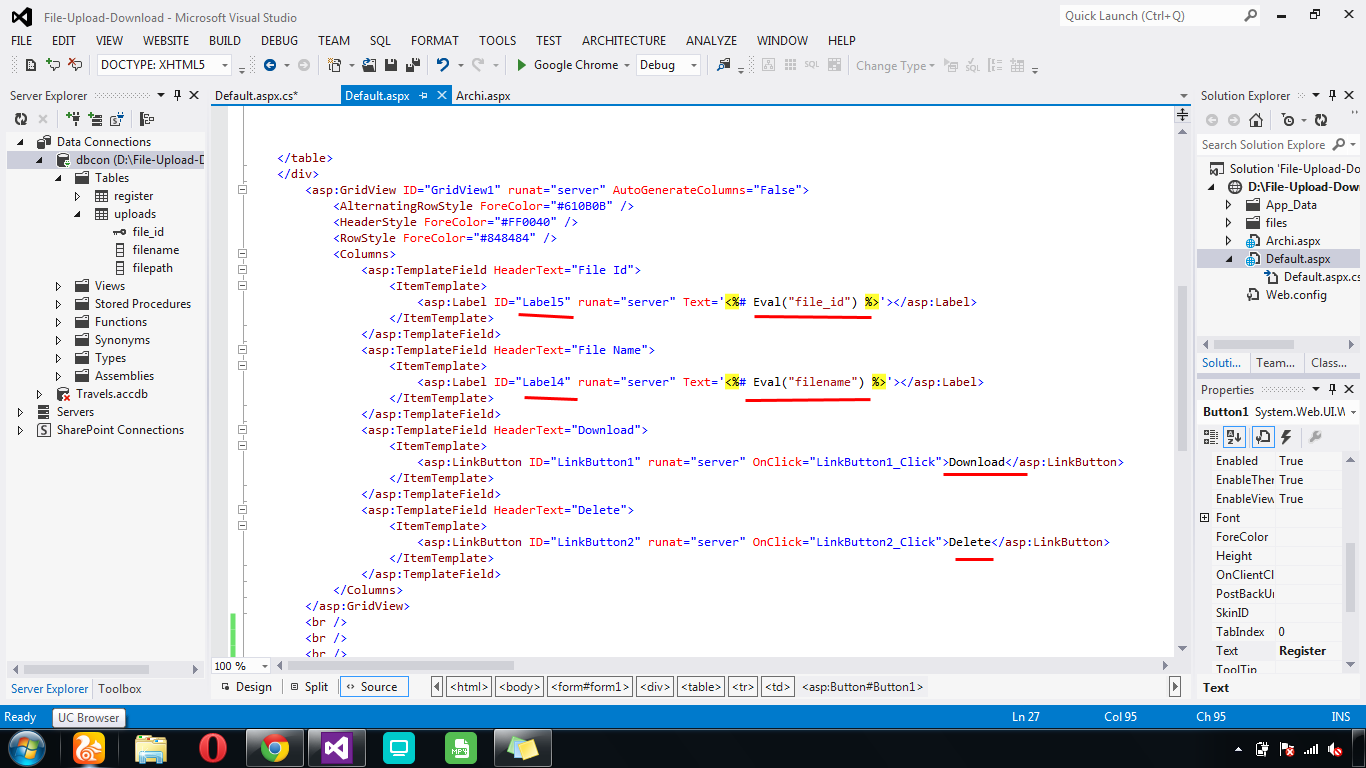1366x768 pixels.
Task: Click Save All icon in toolbar
Action: click(412, 65)
